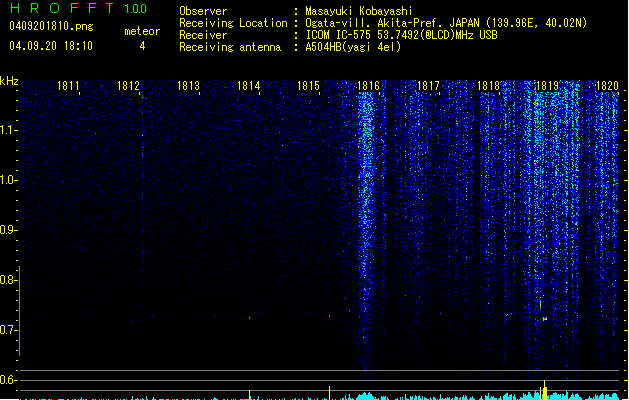Viewport: 629px width, 400px height.
Task: Click the yellow level spike below 1815
Action: tap(329, 393)
